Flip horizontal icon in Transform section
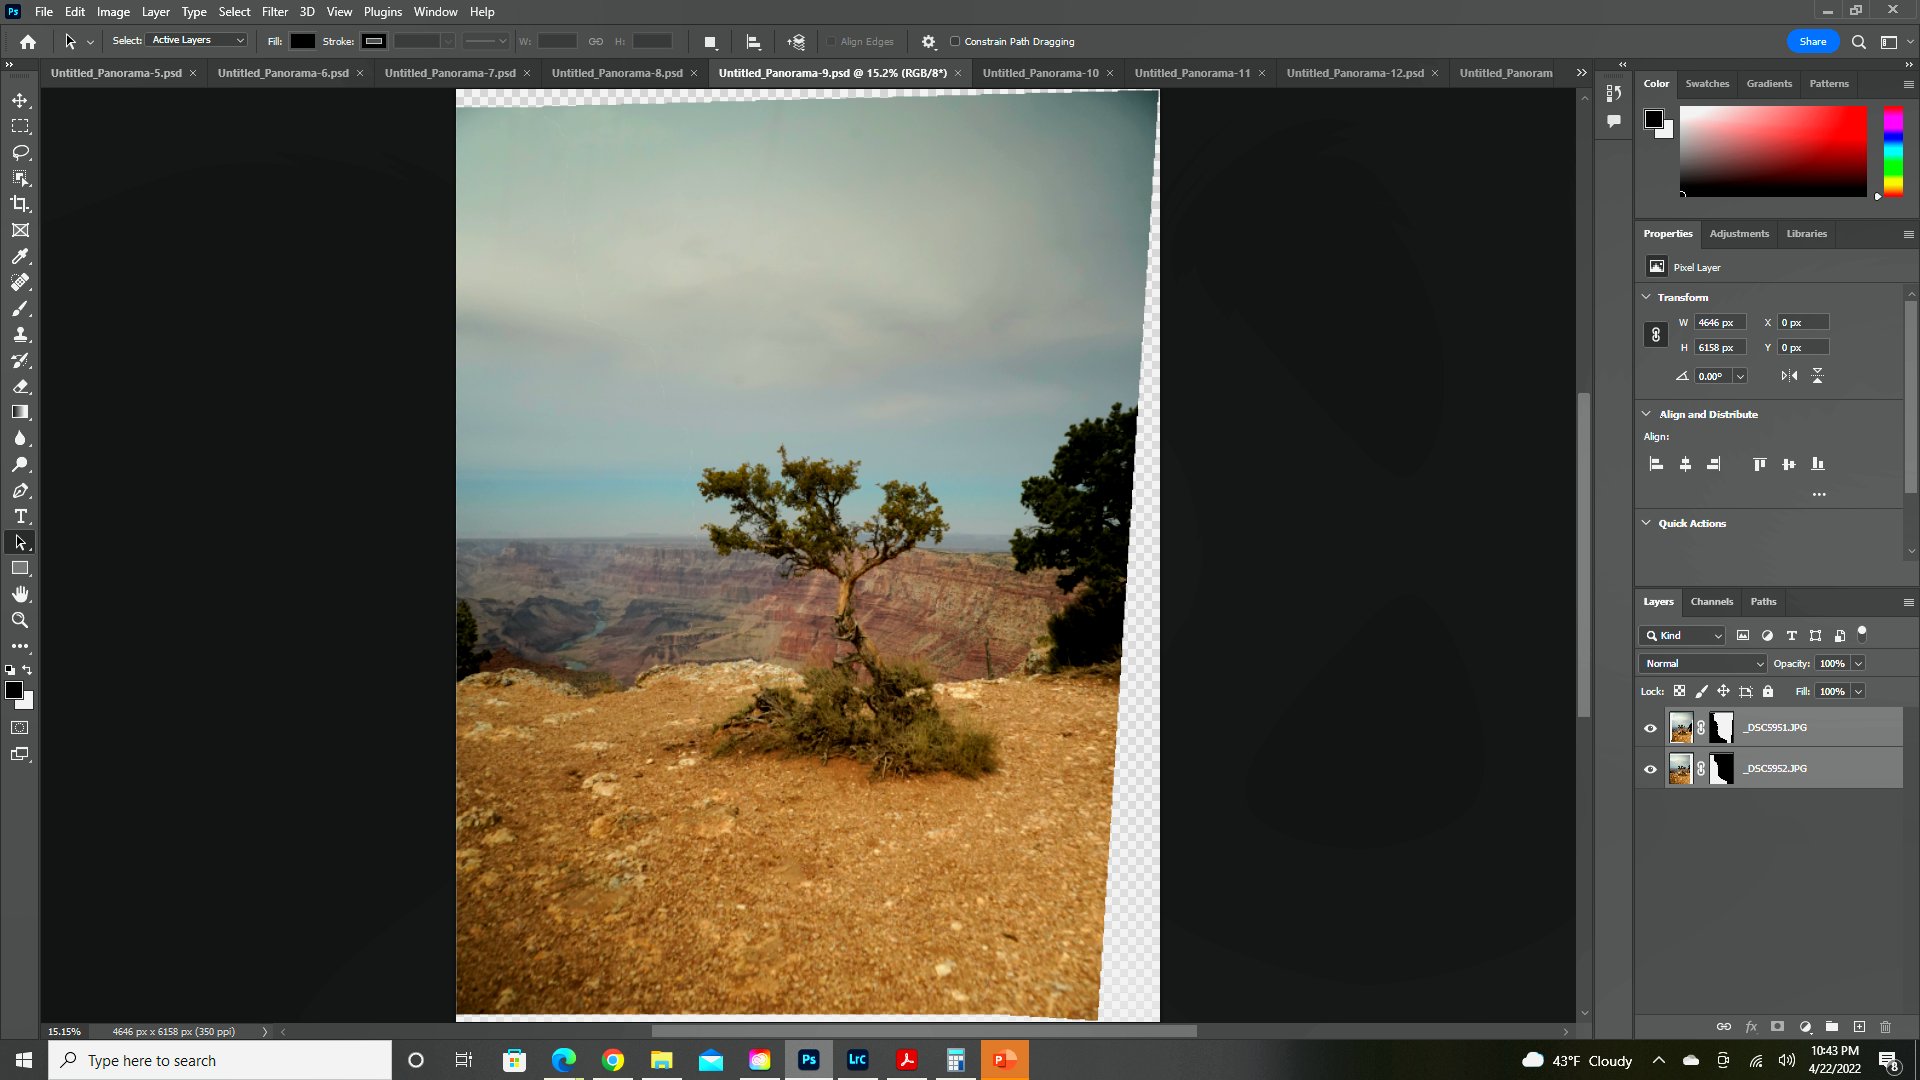 tap(1789, 376)
